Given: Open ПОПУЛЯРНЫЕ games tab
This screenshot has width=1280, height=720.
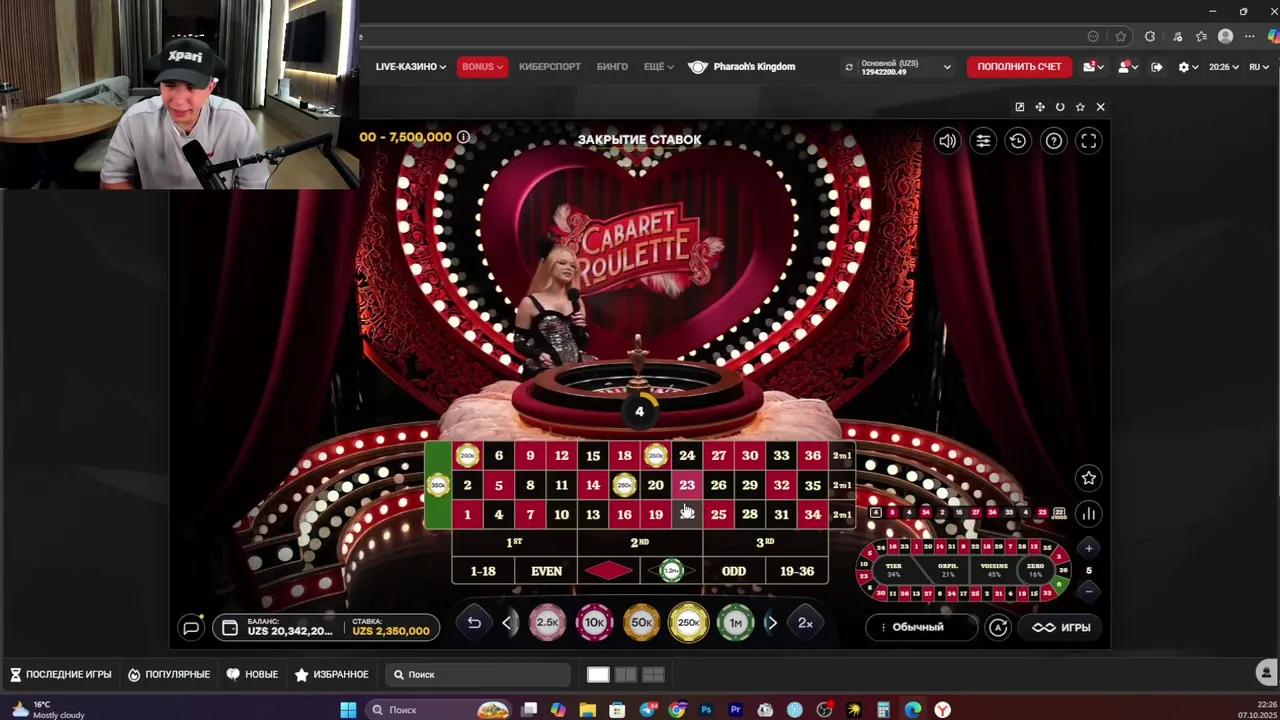Looking at the screenshot, I should (x=169, y=675).
